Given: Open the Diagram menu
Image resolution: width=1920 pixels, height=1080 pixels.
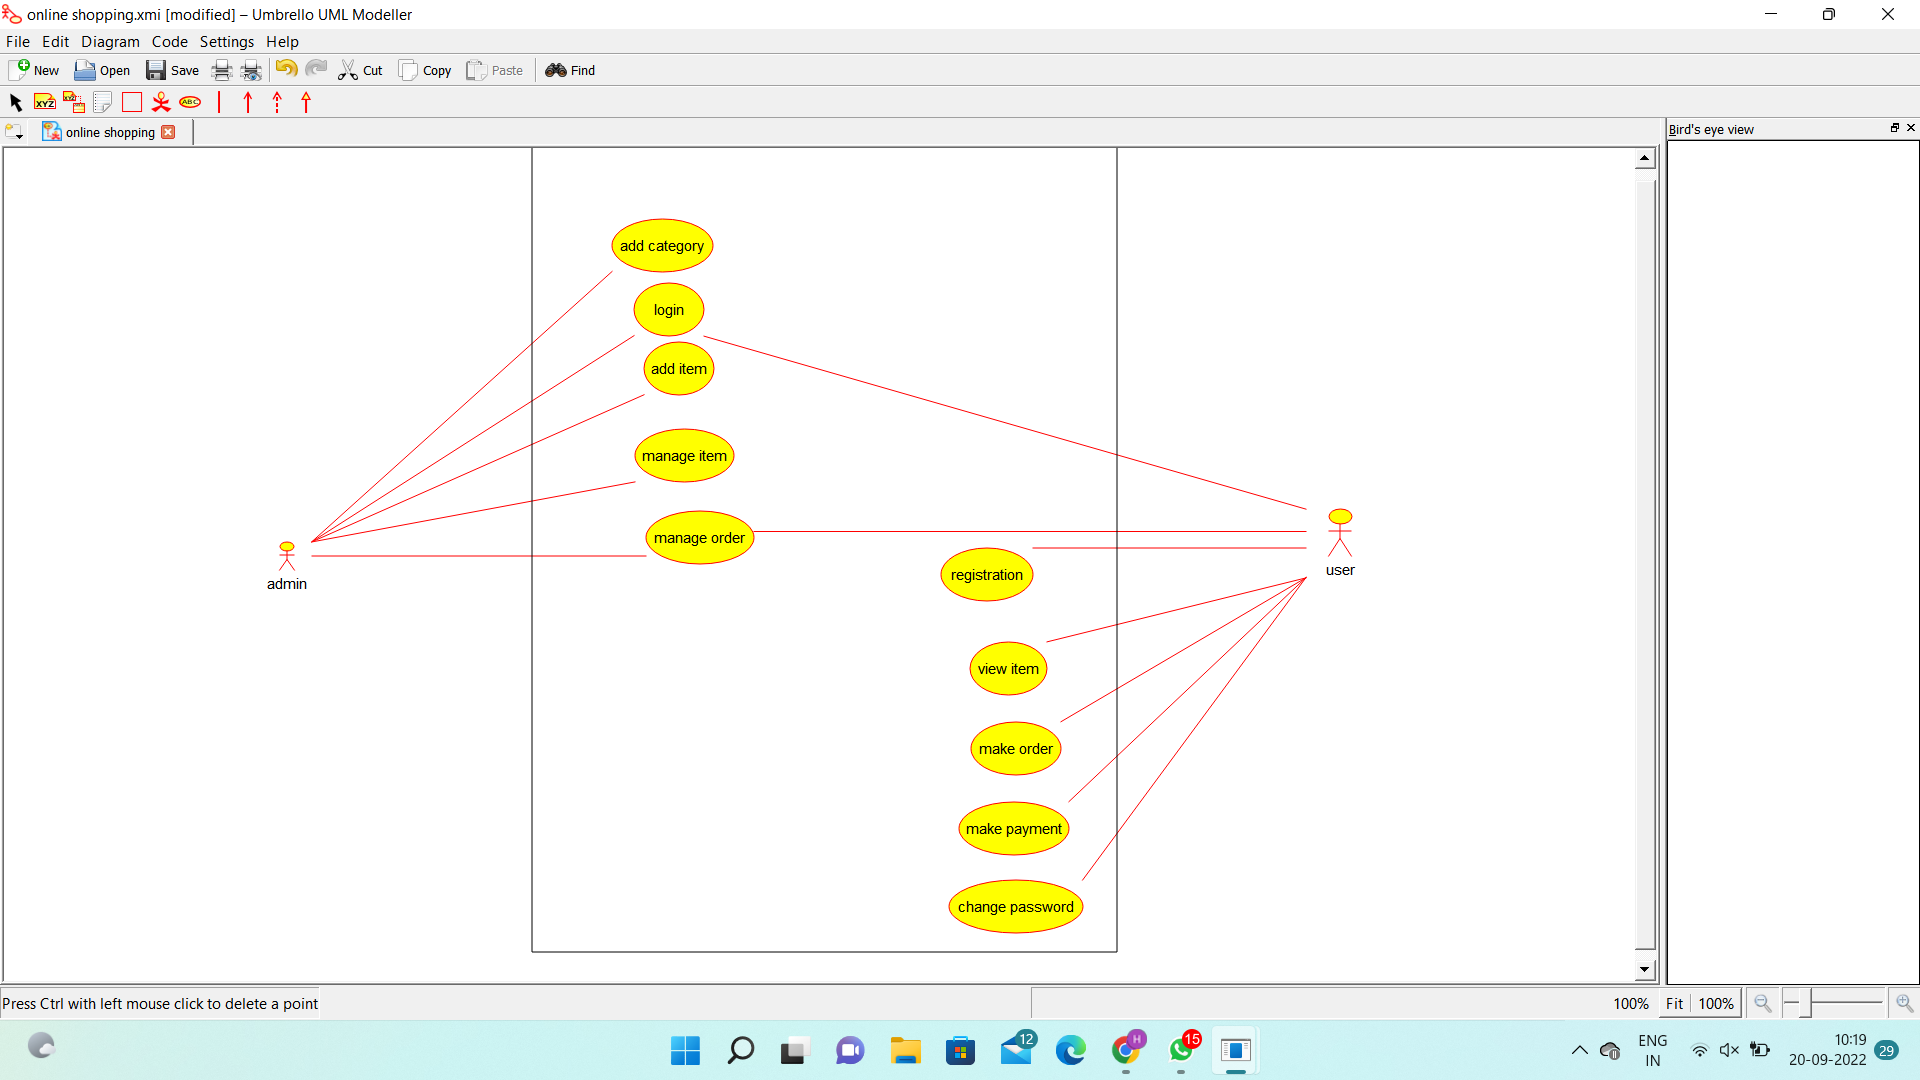Looking at the screenshot, I should coord(110,42).
